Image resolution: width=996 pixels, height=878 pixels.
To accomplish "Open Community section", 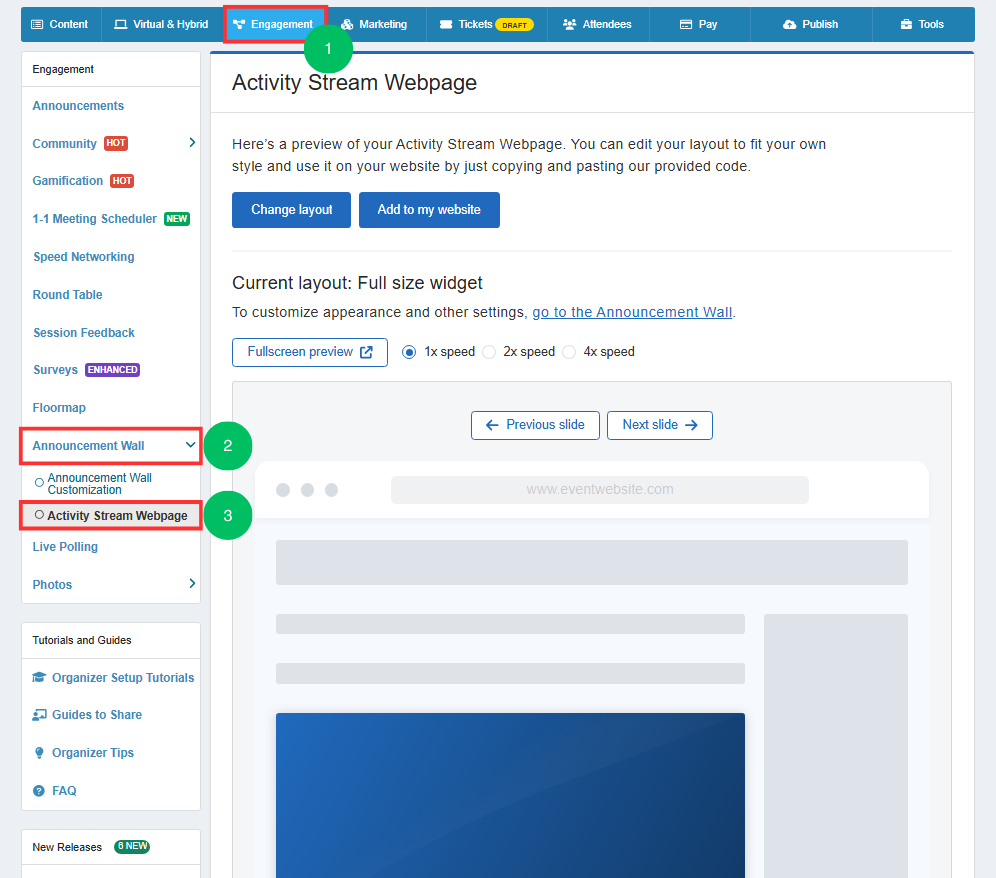I will click(64, 144).
